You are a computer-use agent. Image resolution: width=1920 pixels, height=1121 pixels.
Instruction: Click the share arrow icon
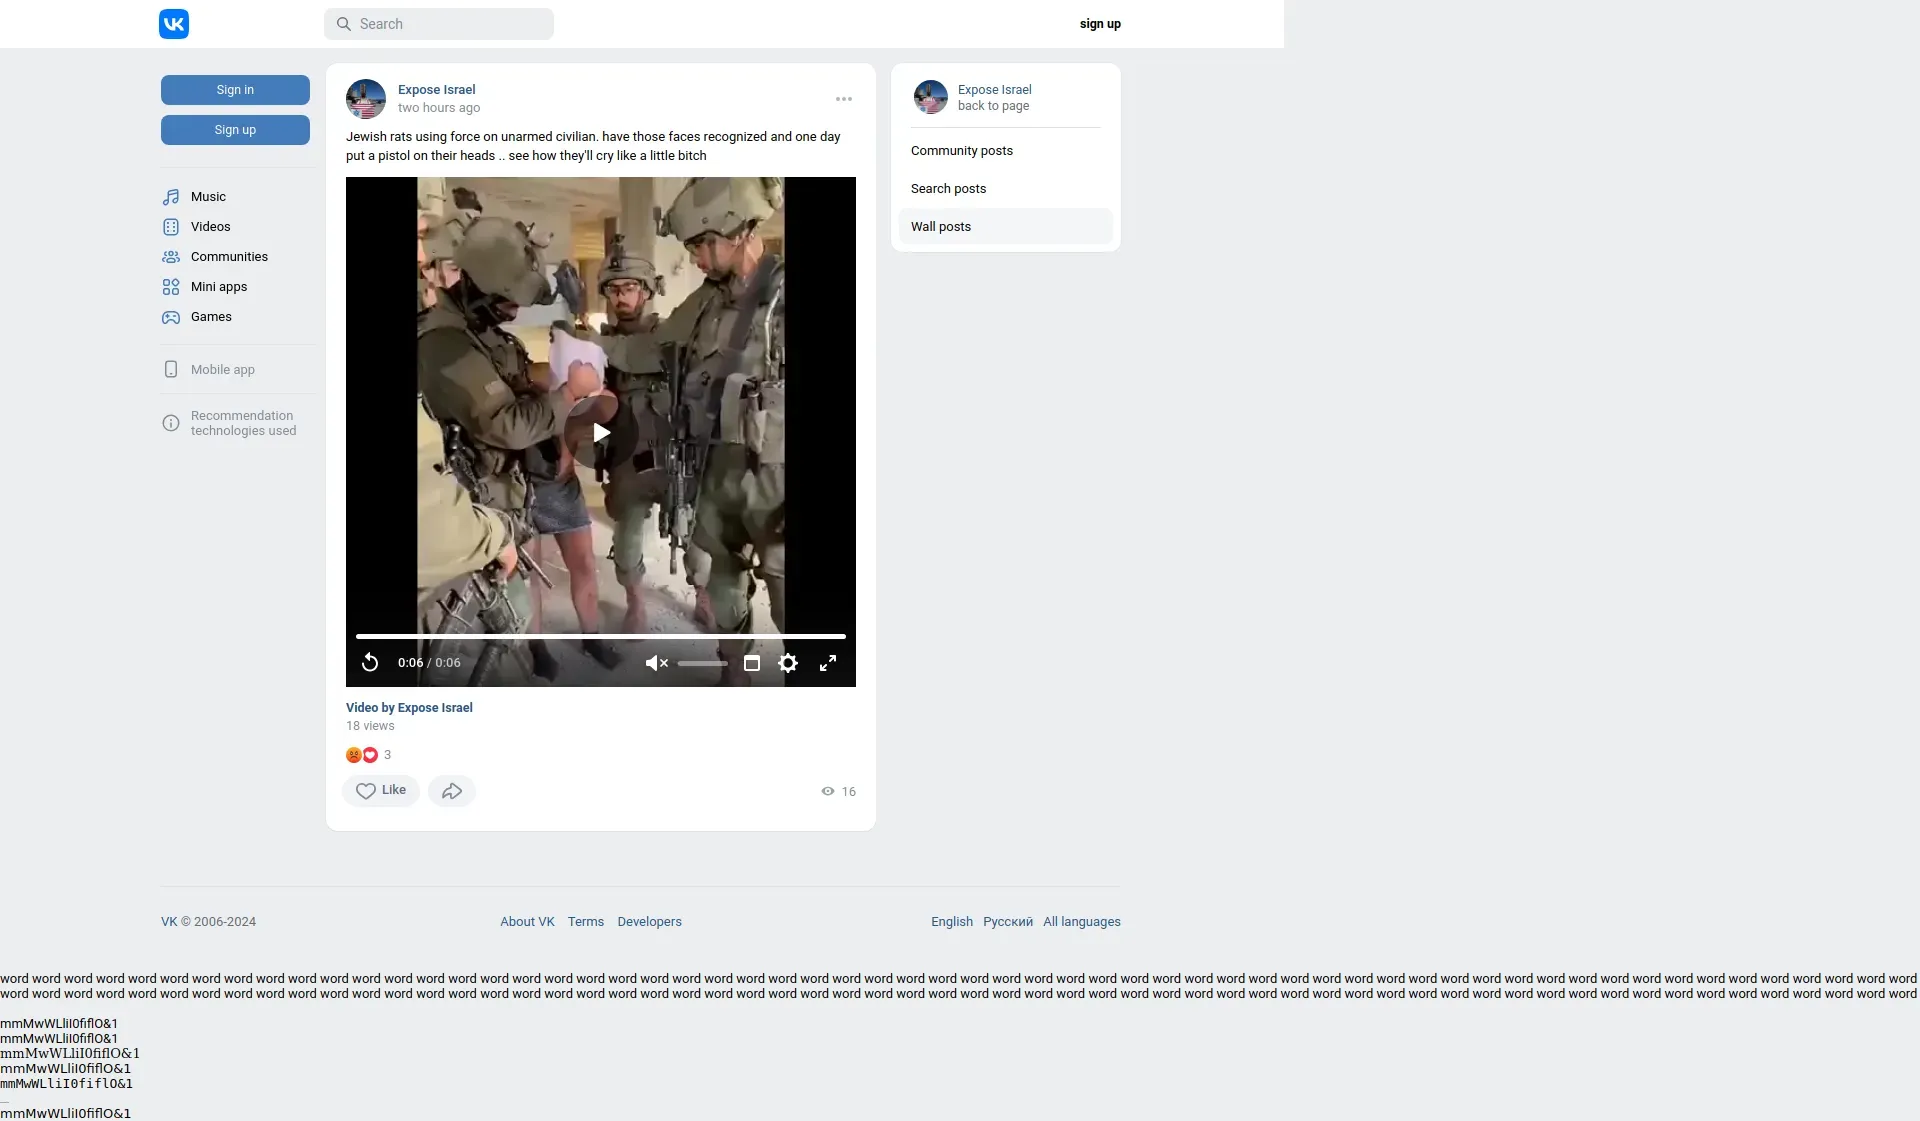coord(452,791)
